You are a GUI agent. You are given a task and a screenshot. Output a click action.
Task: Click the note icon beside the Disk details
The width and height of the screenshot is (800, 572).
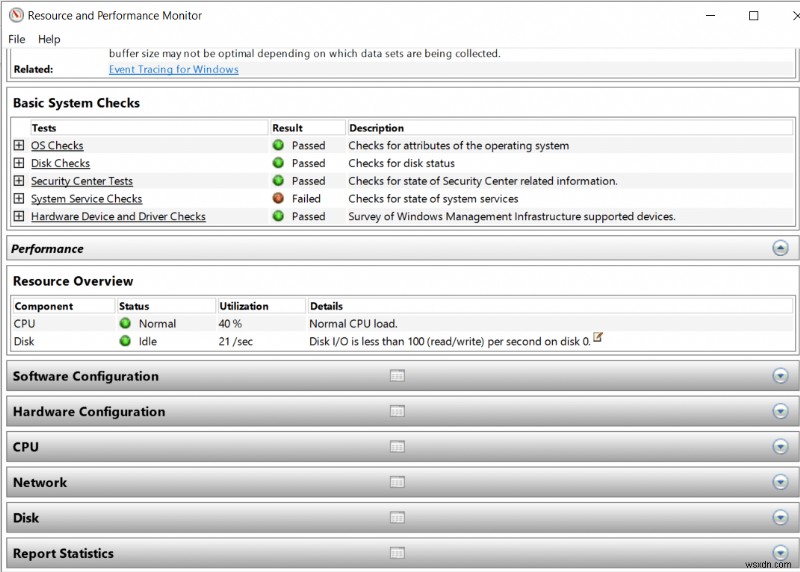(x=598, y=338)
